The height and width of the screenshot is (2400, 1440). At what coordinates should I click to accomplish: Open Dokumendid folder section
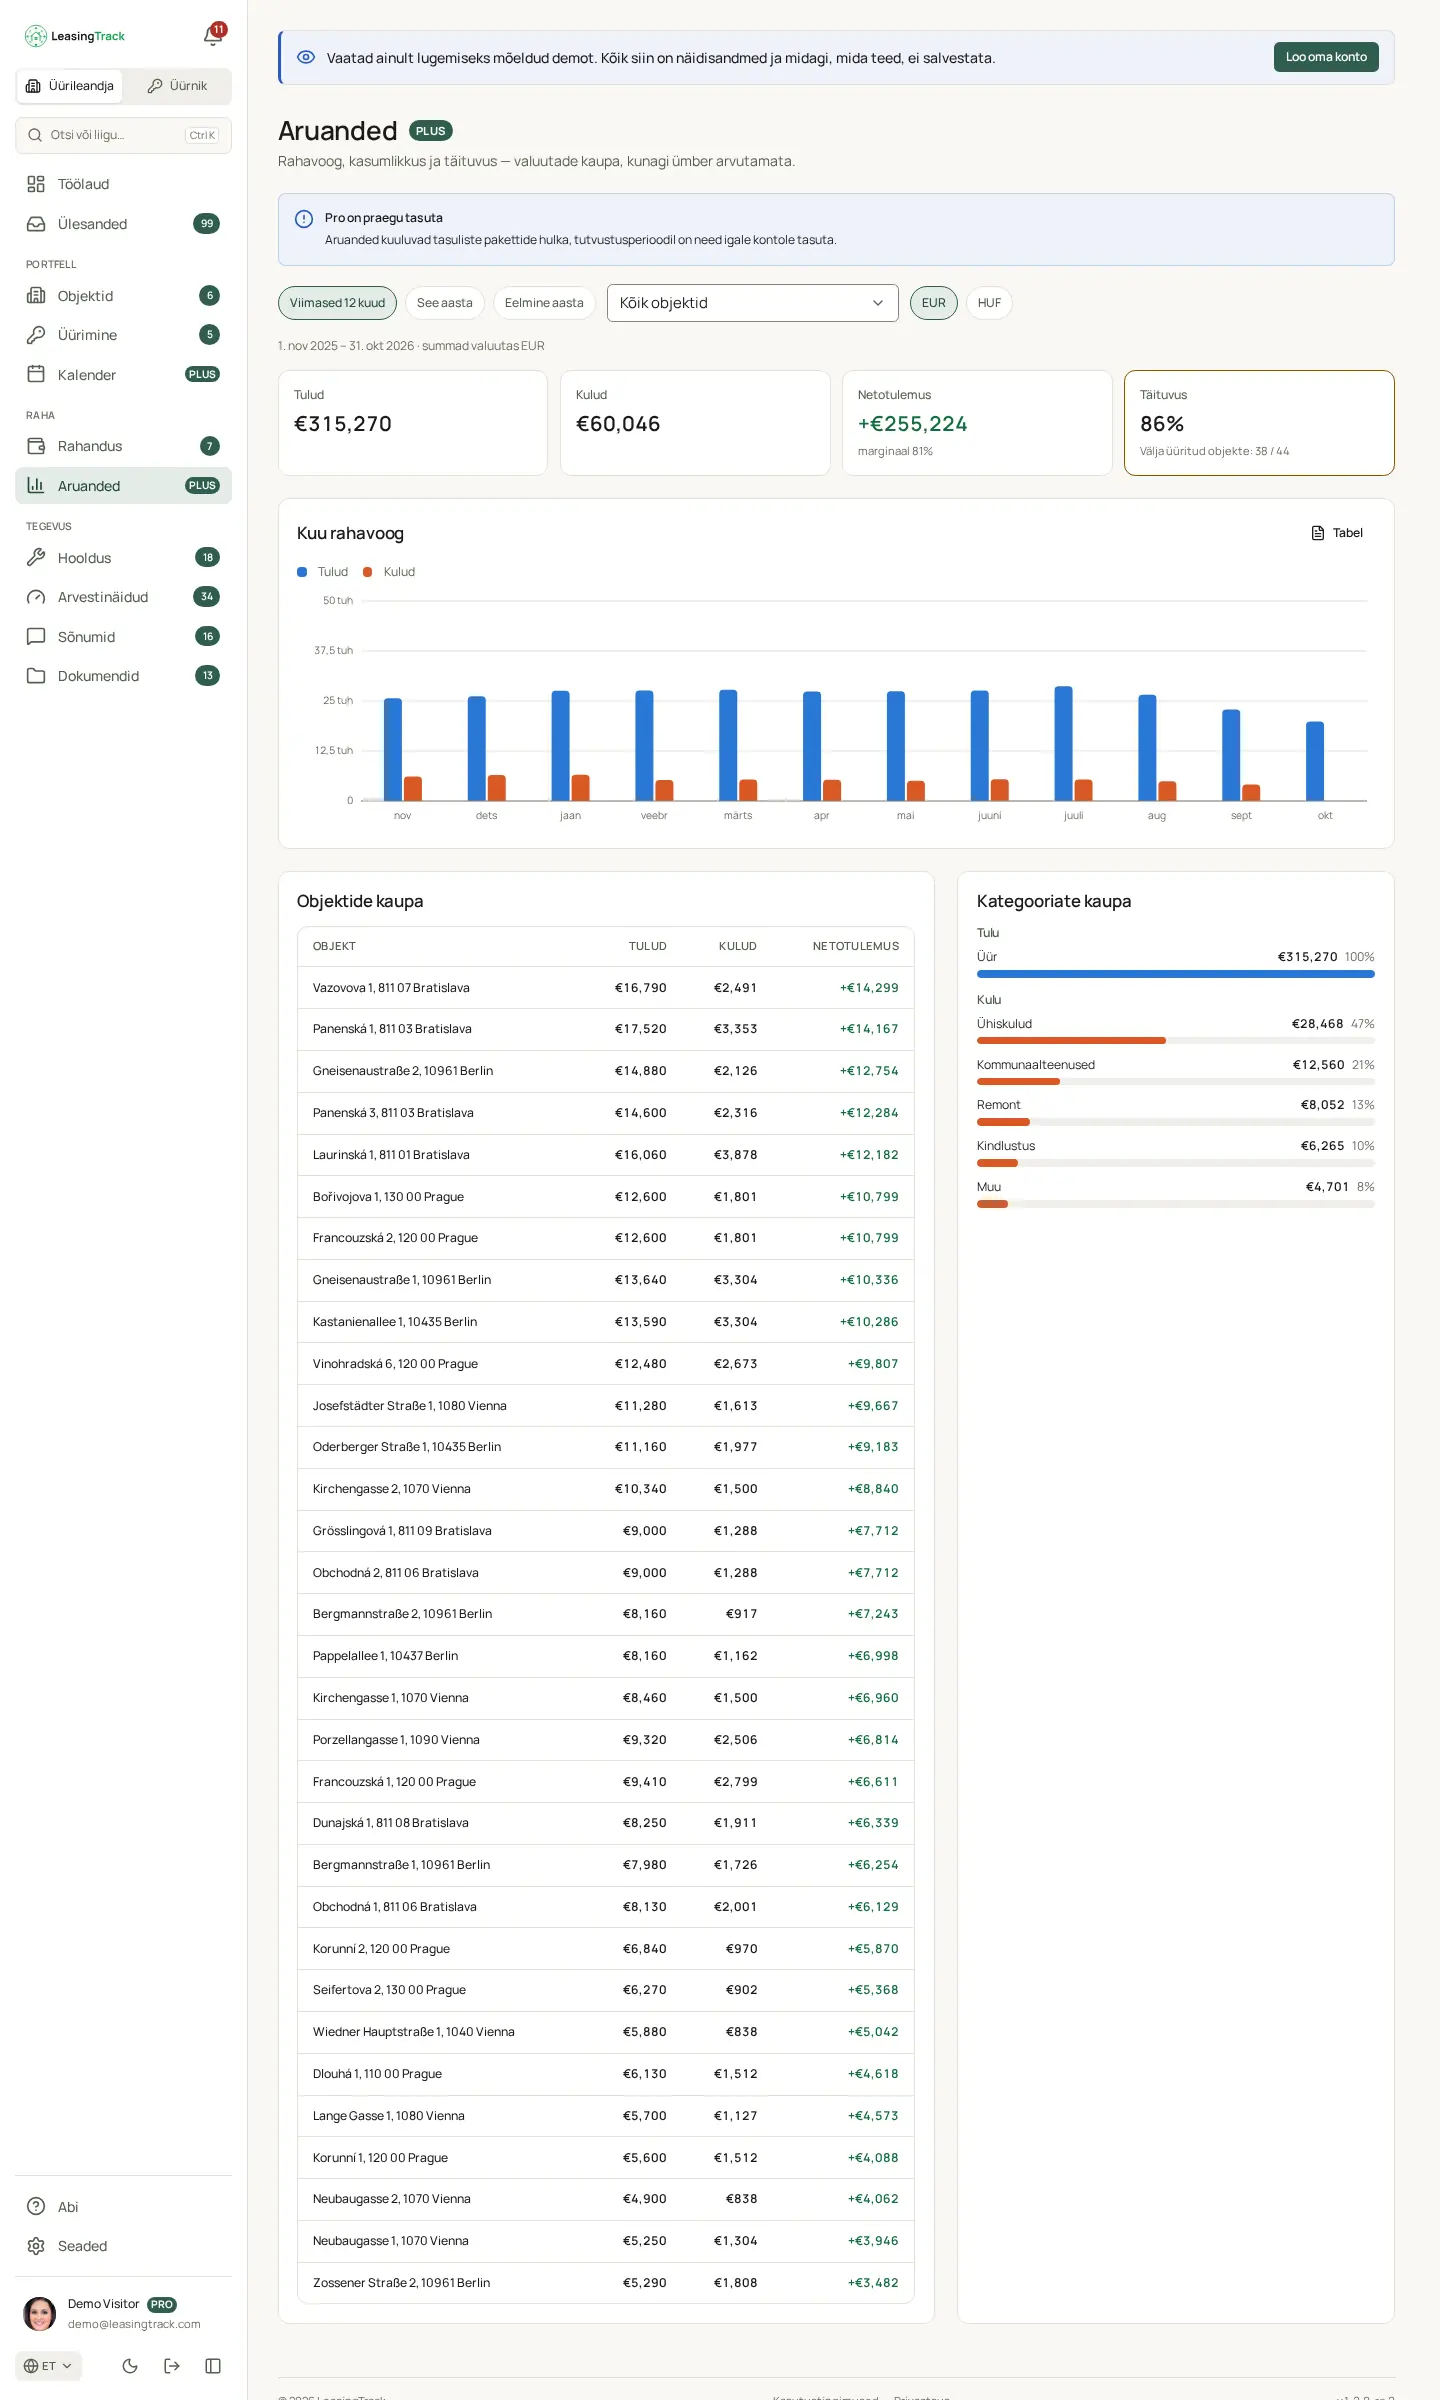tap(123, 676)
